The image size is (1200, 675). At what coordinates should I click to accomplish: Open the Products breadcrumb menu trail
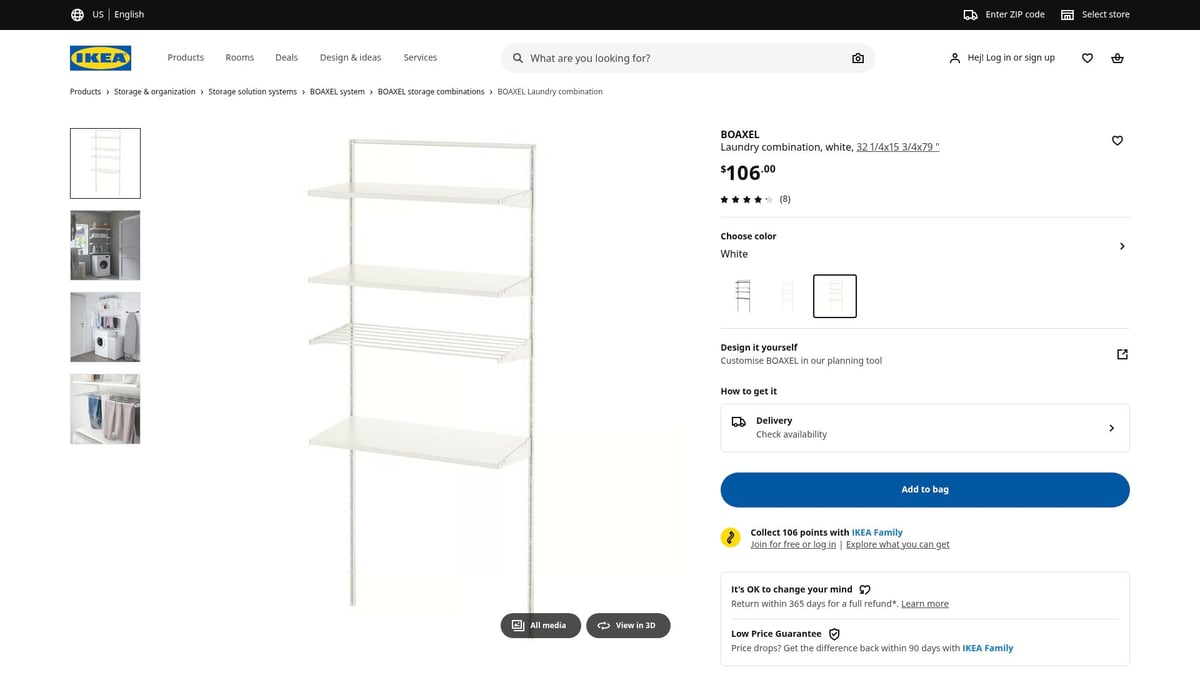84,91
